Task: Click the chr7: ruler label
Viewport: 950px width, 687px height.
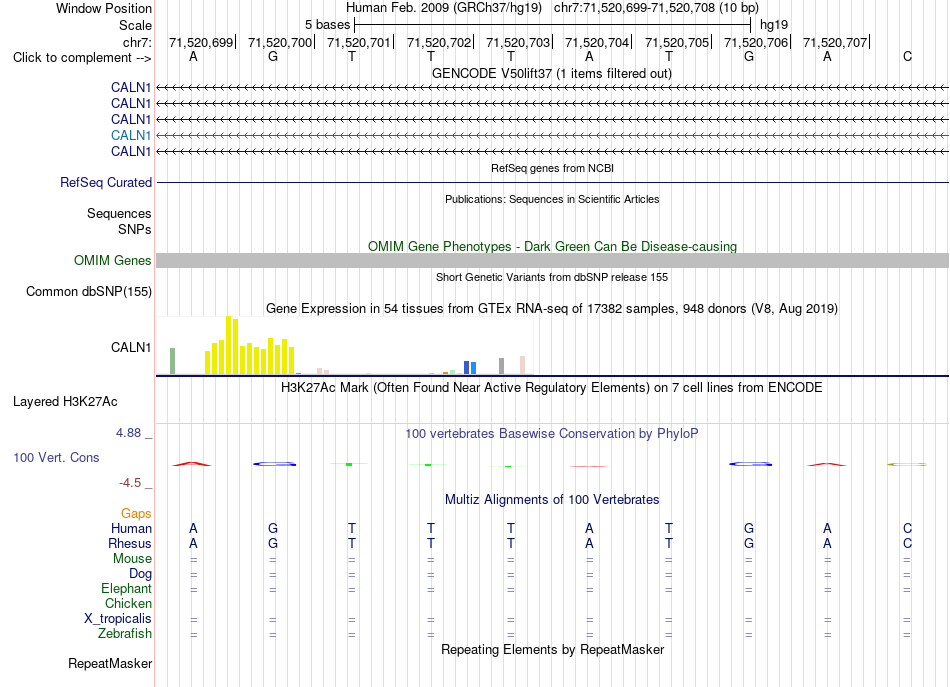Action: click(x=137, y=42)
